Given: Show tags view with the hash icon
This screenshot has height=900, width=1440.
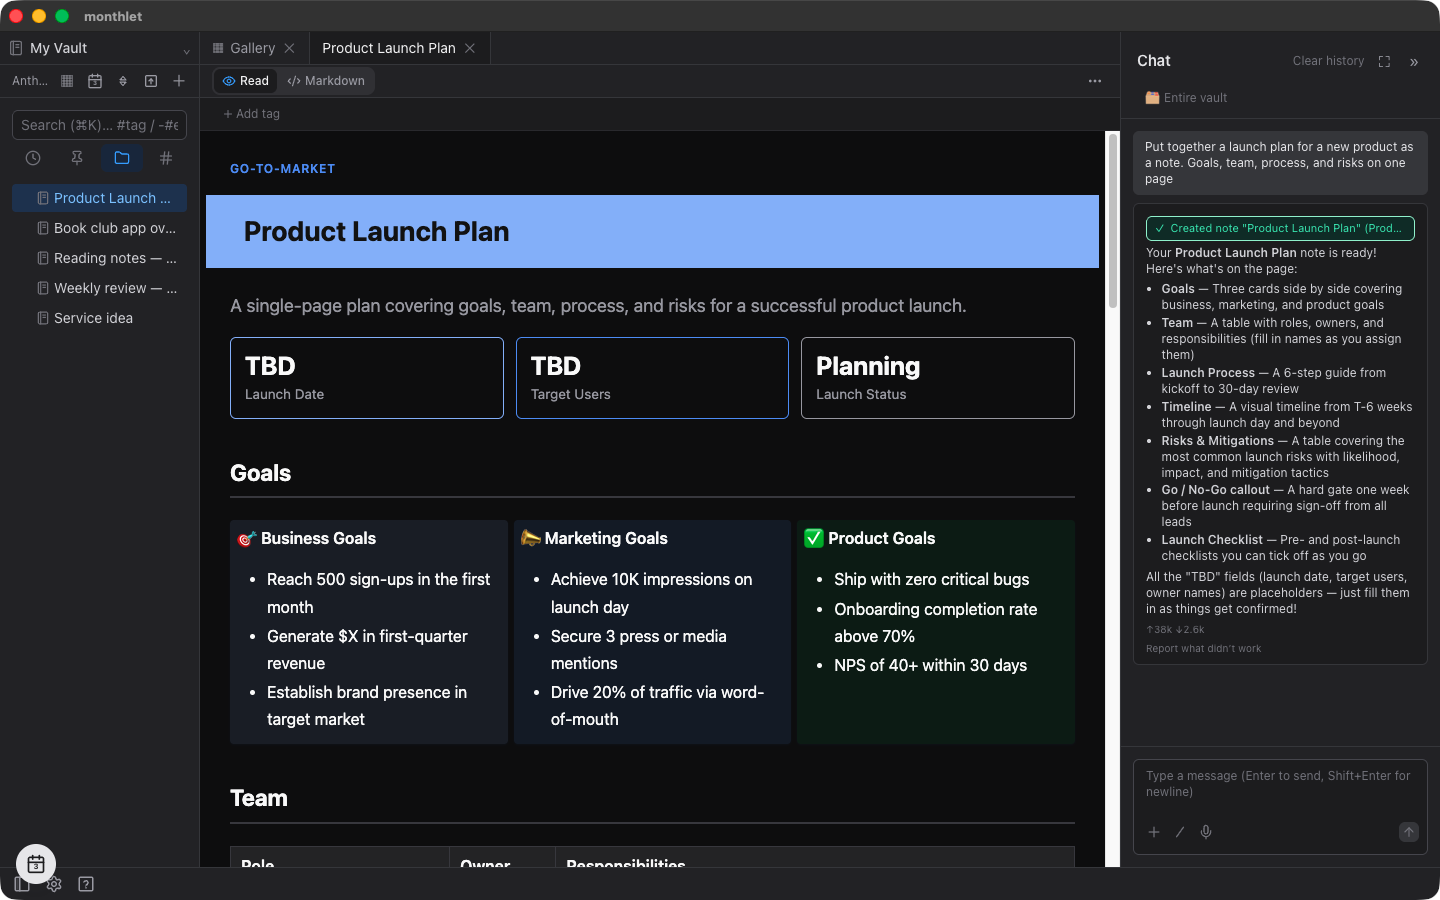Looking at the screenshot, I should (x=166, y=158).
